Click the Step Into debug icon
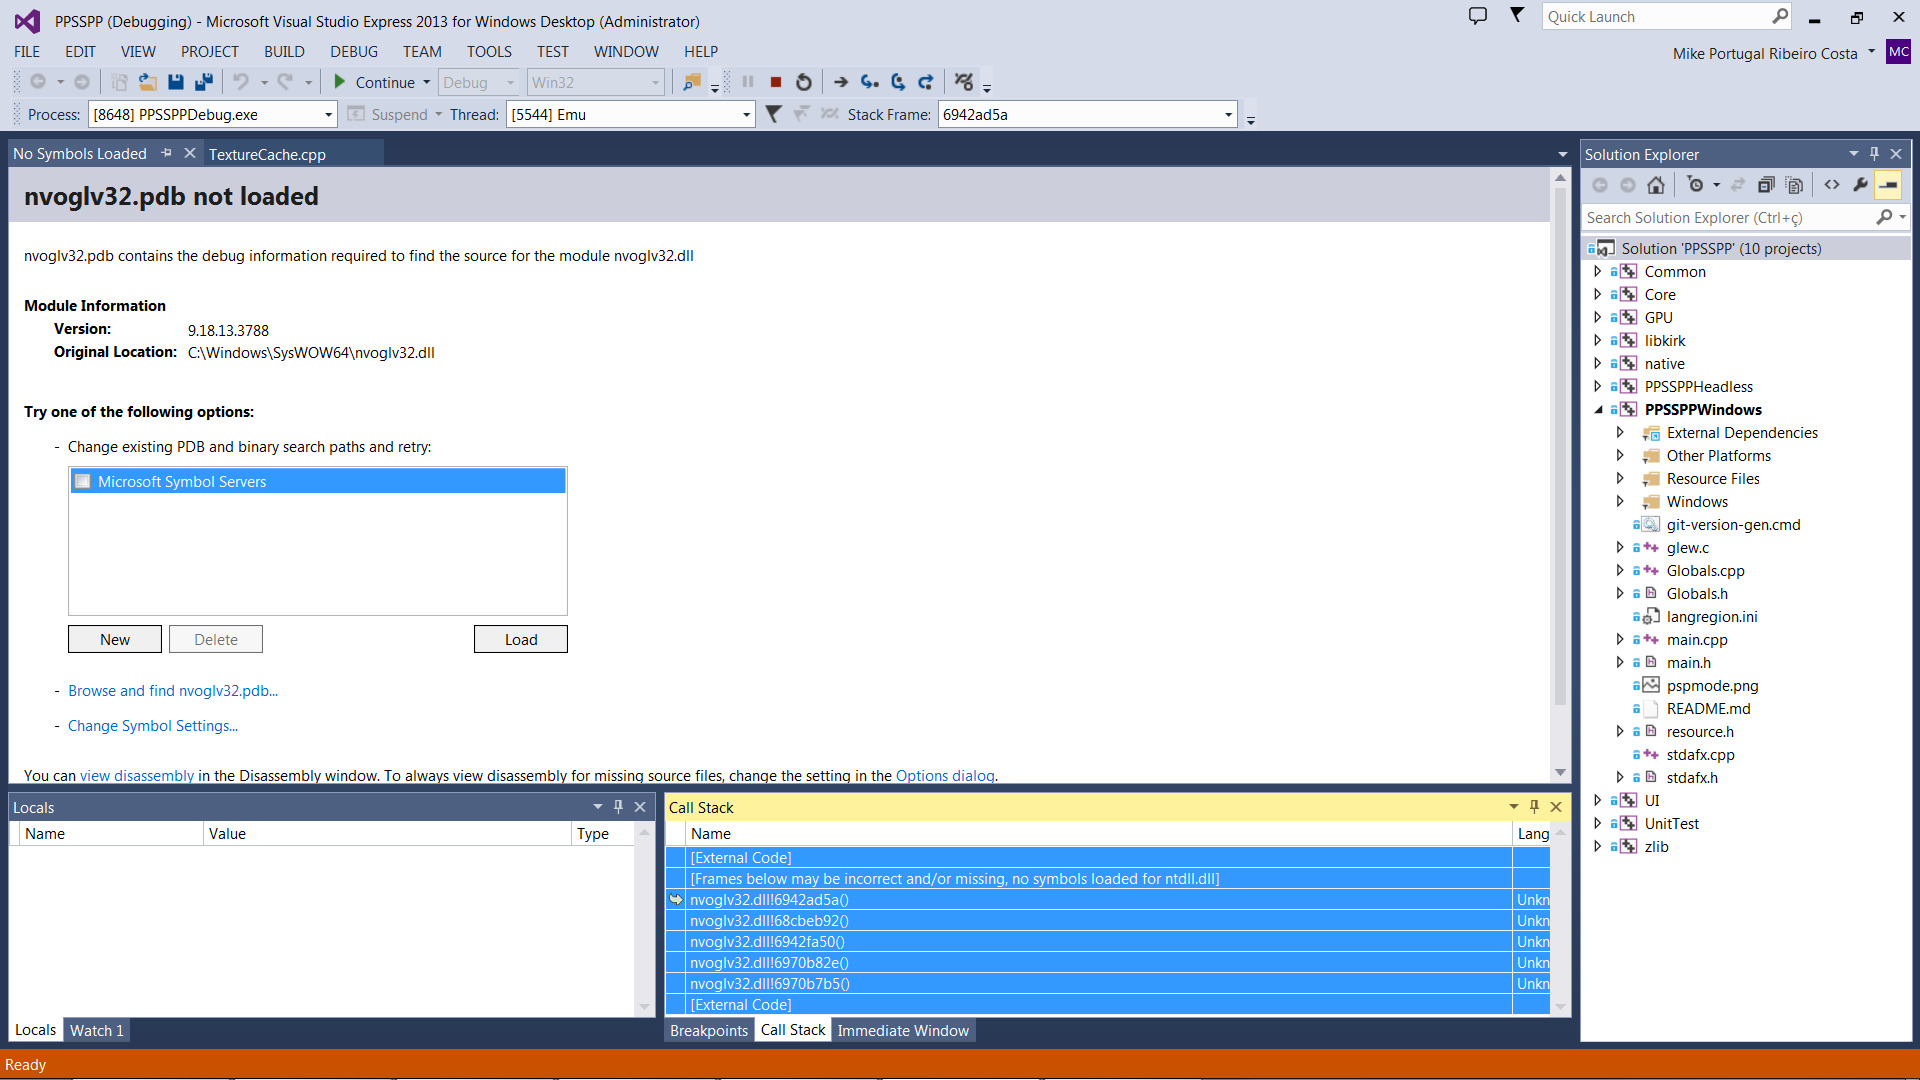This screenshot has width=1920, height=1080. click(869, 82)
